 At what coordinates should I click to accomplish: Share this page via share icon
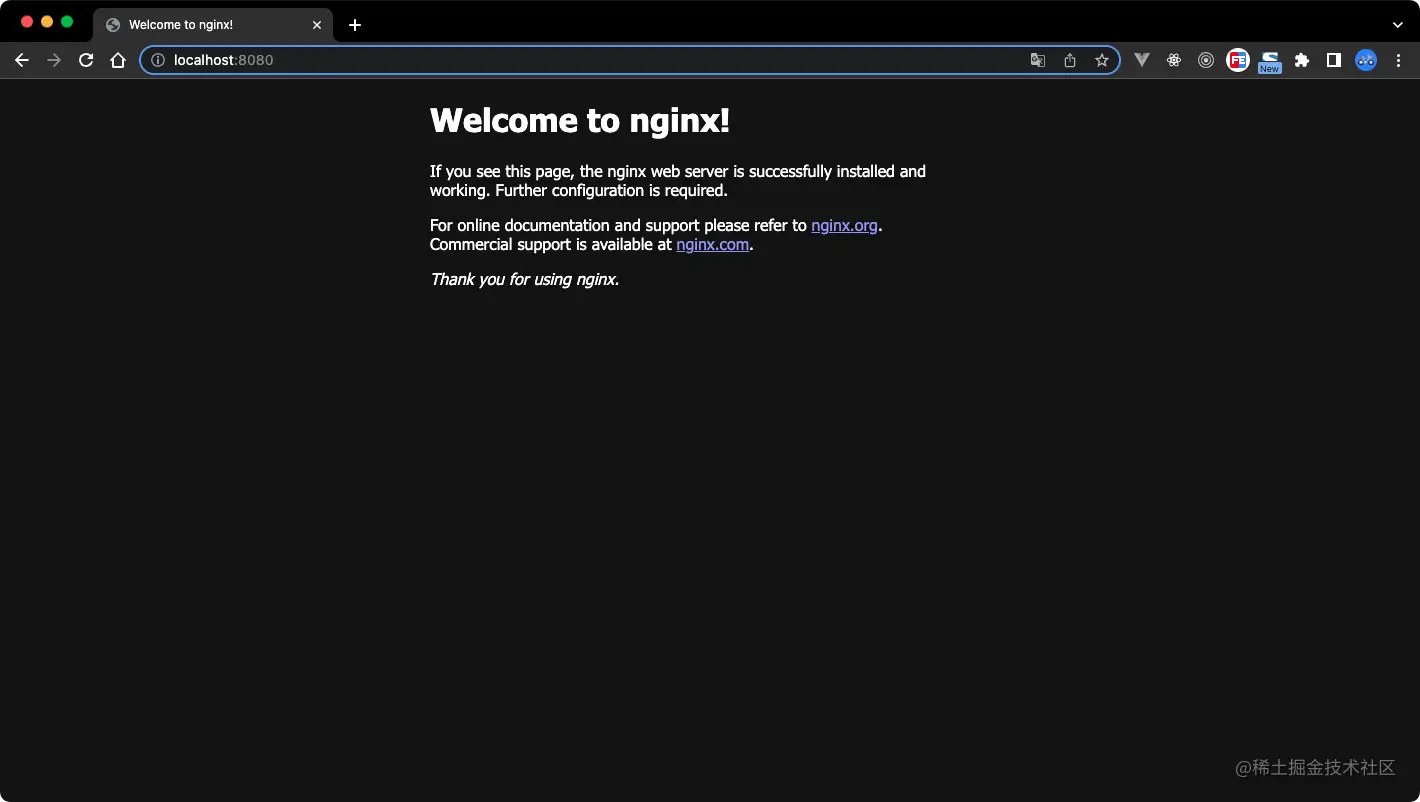pos(1070,60)
